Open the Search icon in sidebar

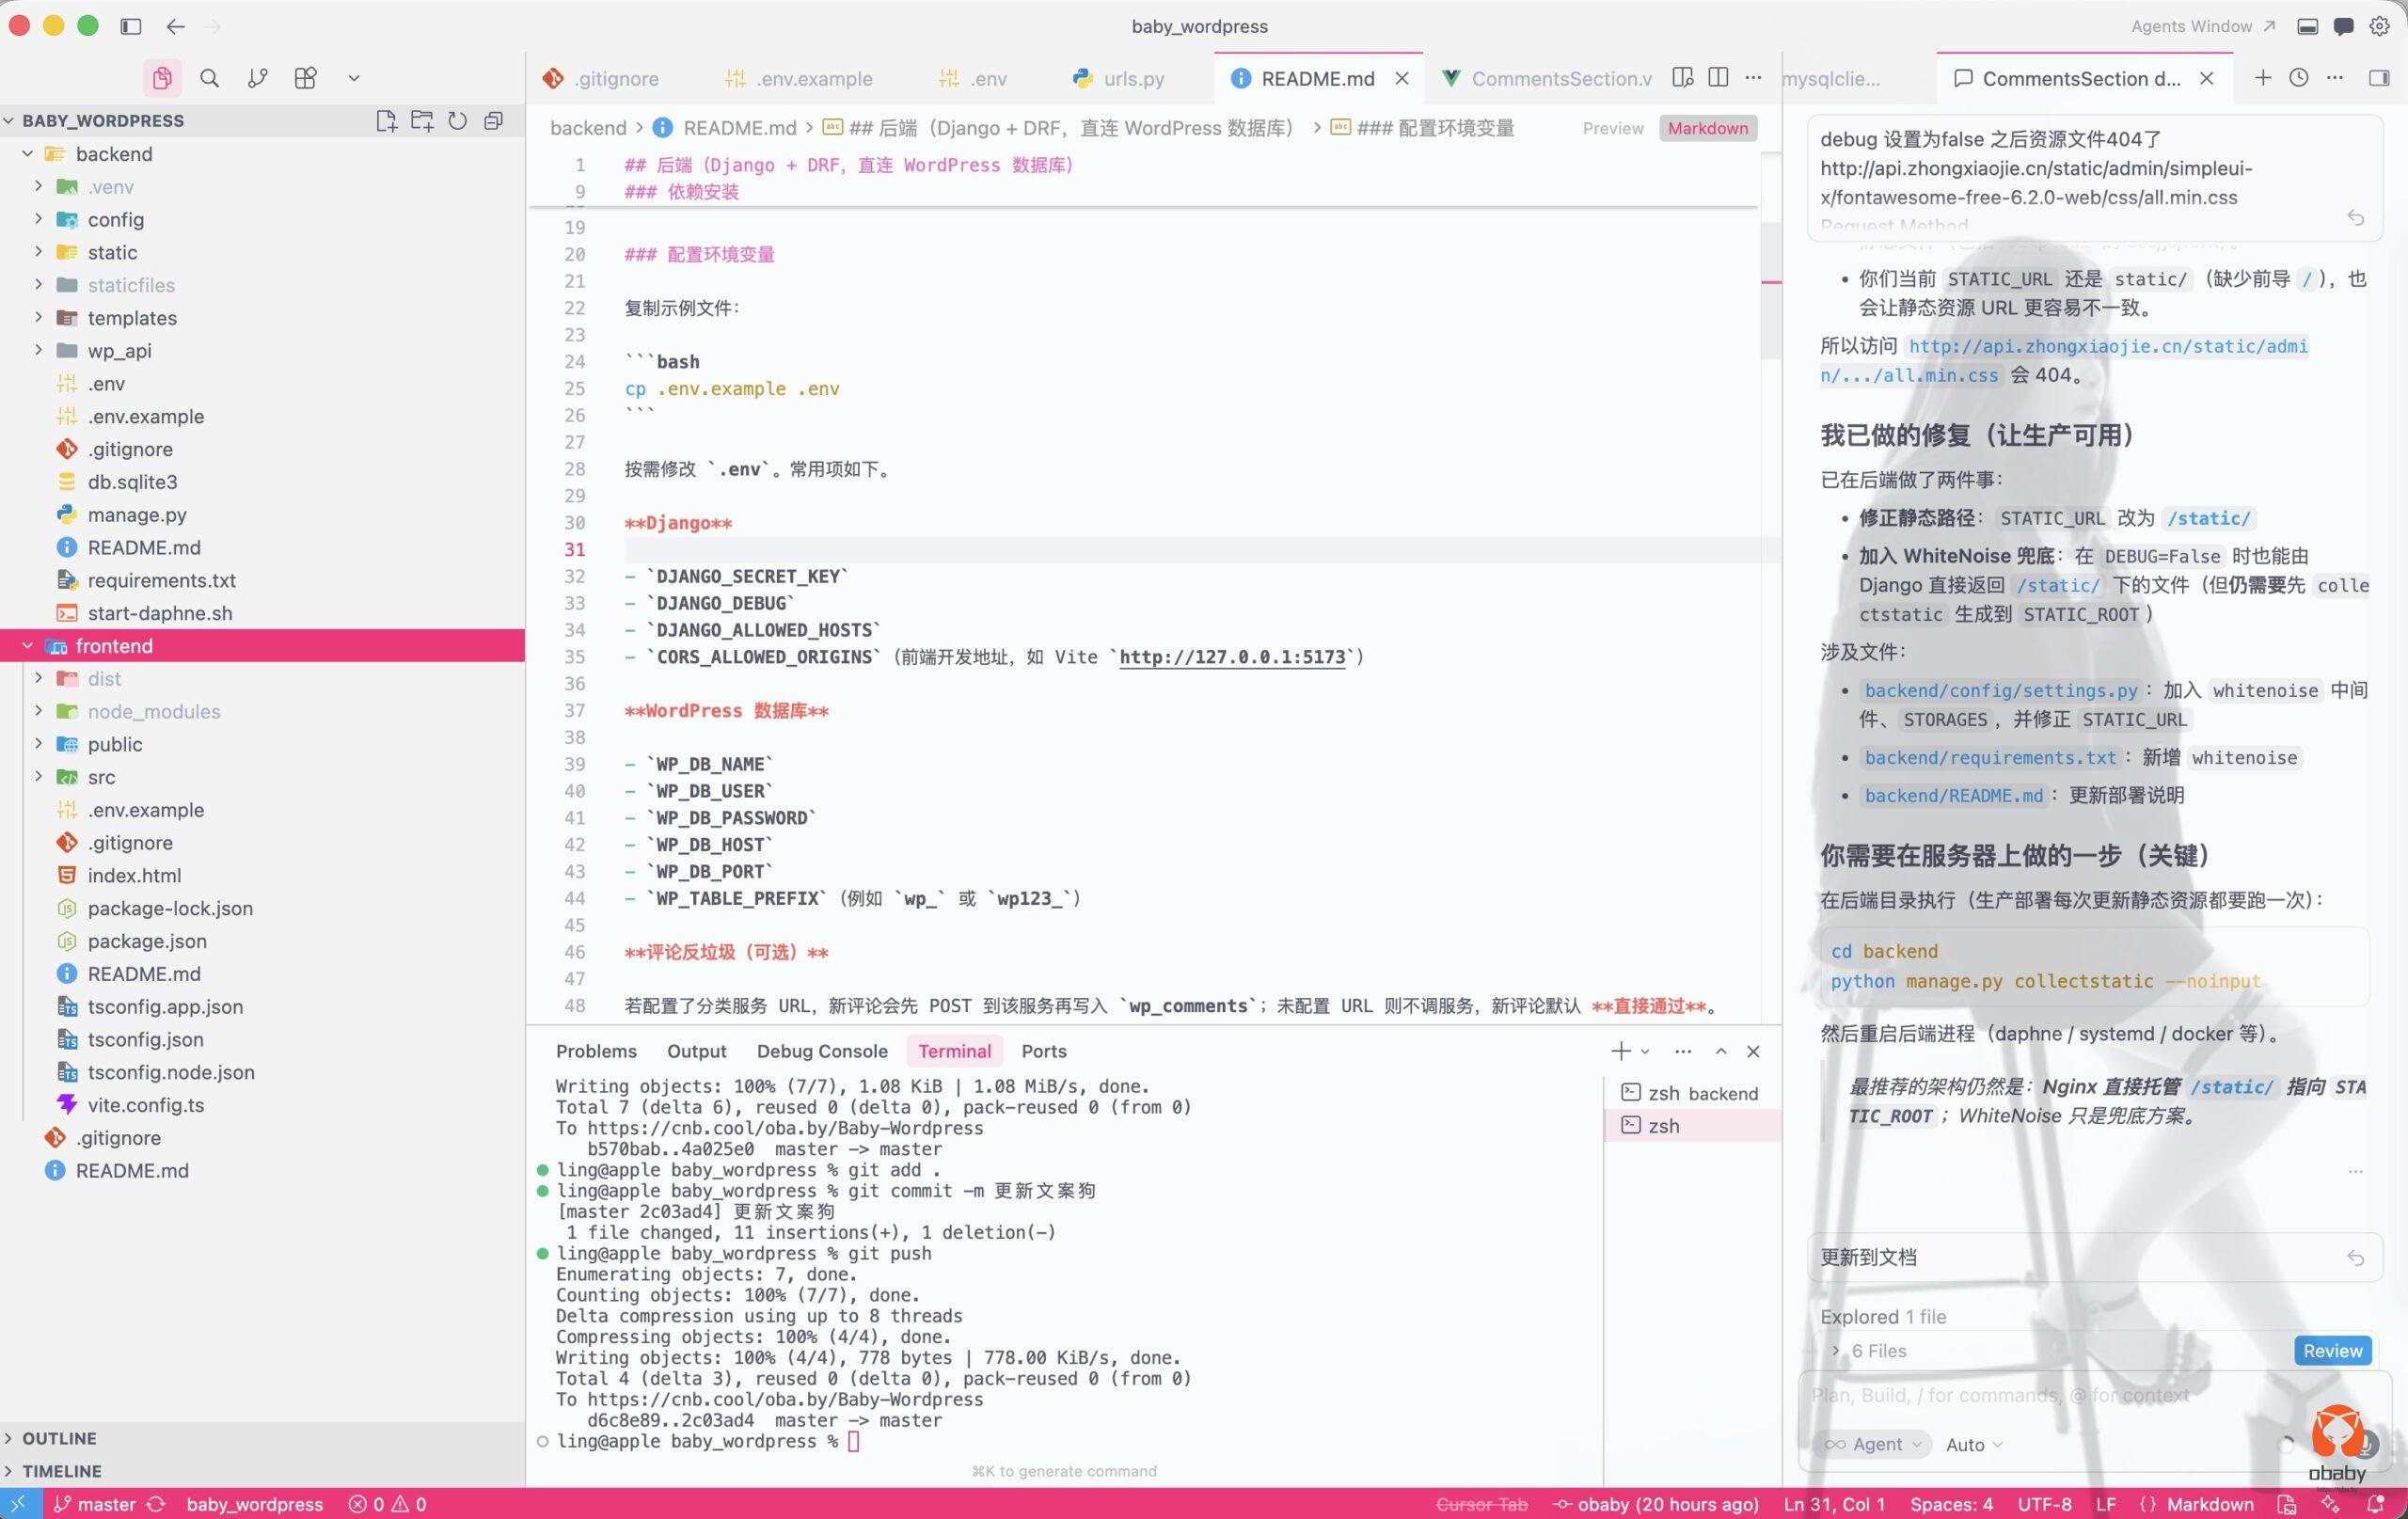(x=209, y=78)
